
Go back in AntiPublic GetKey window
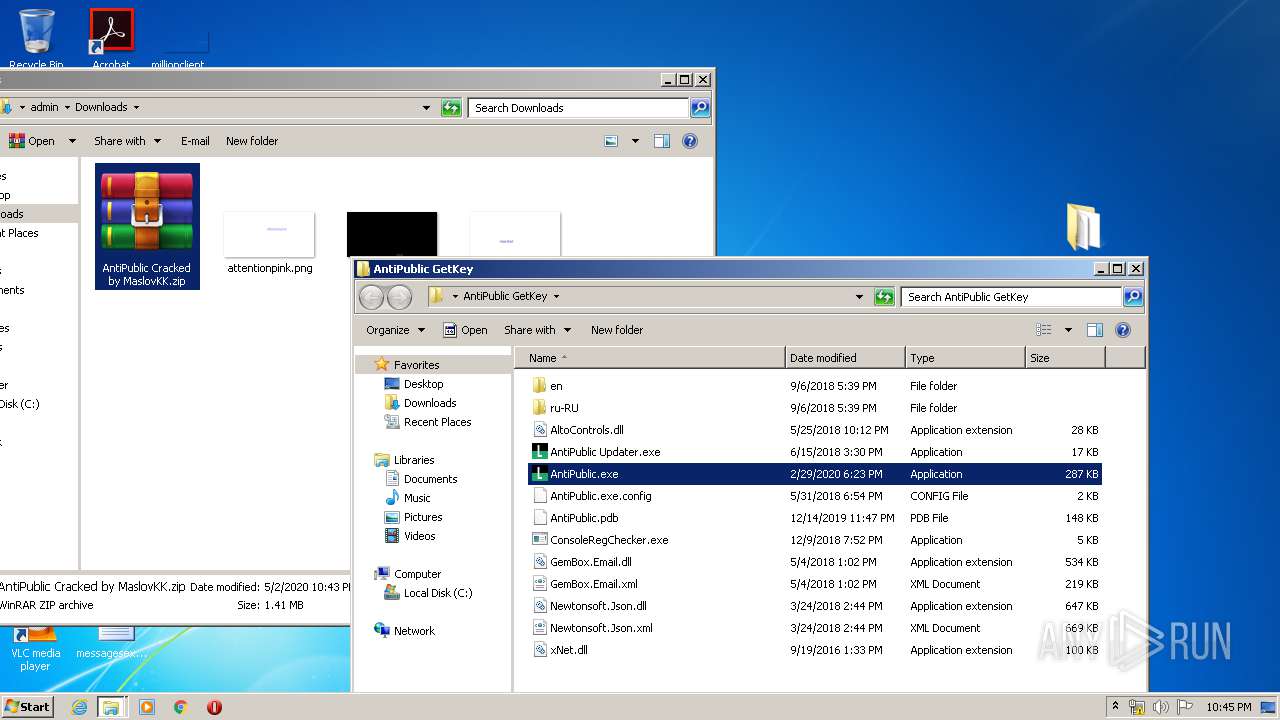(x=371, y=297)
